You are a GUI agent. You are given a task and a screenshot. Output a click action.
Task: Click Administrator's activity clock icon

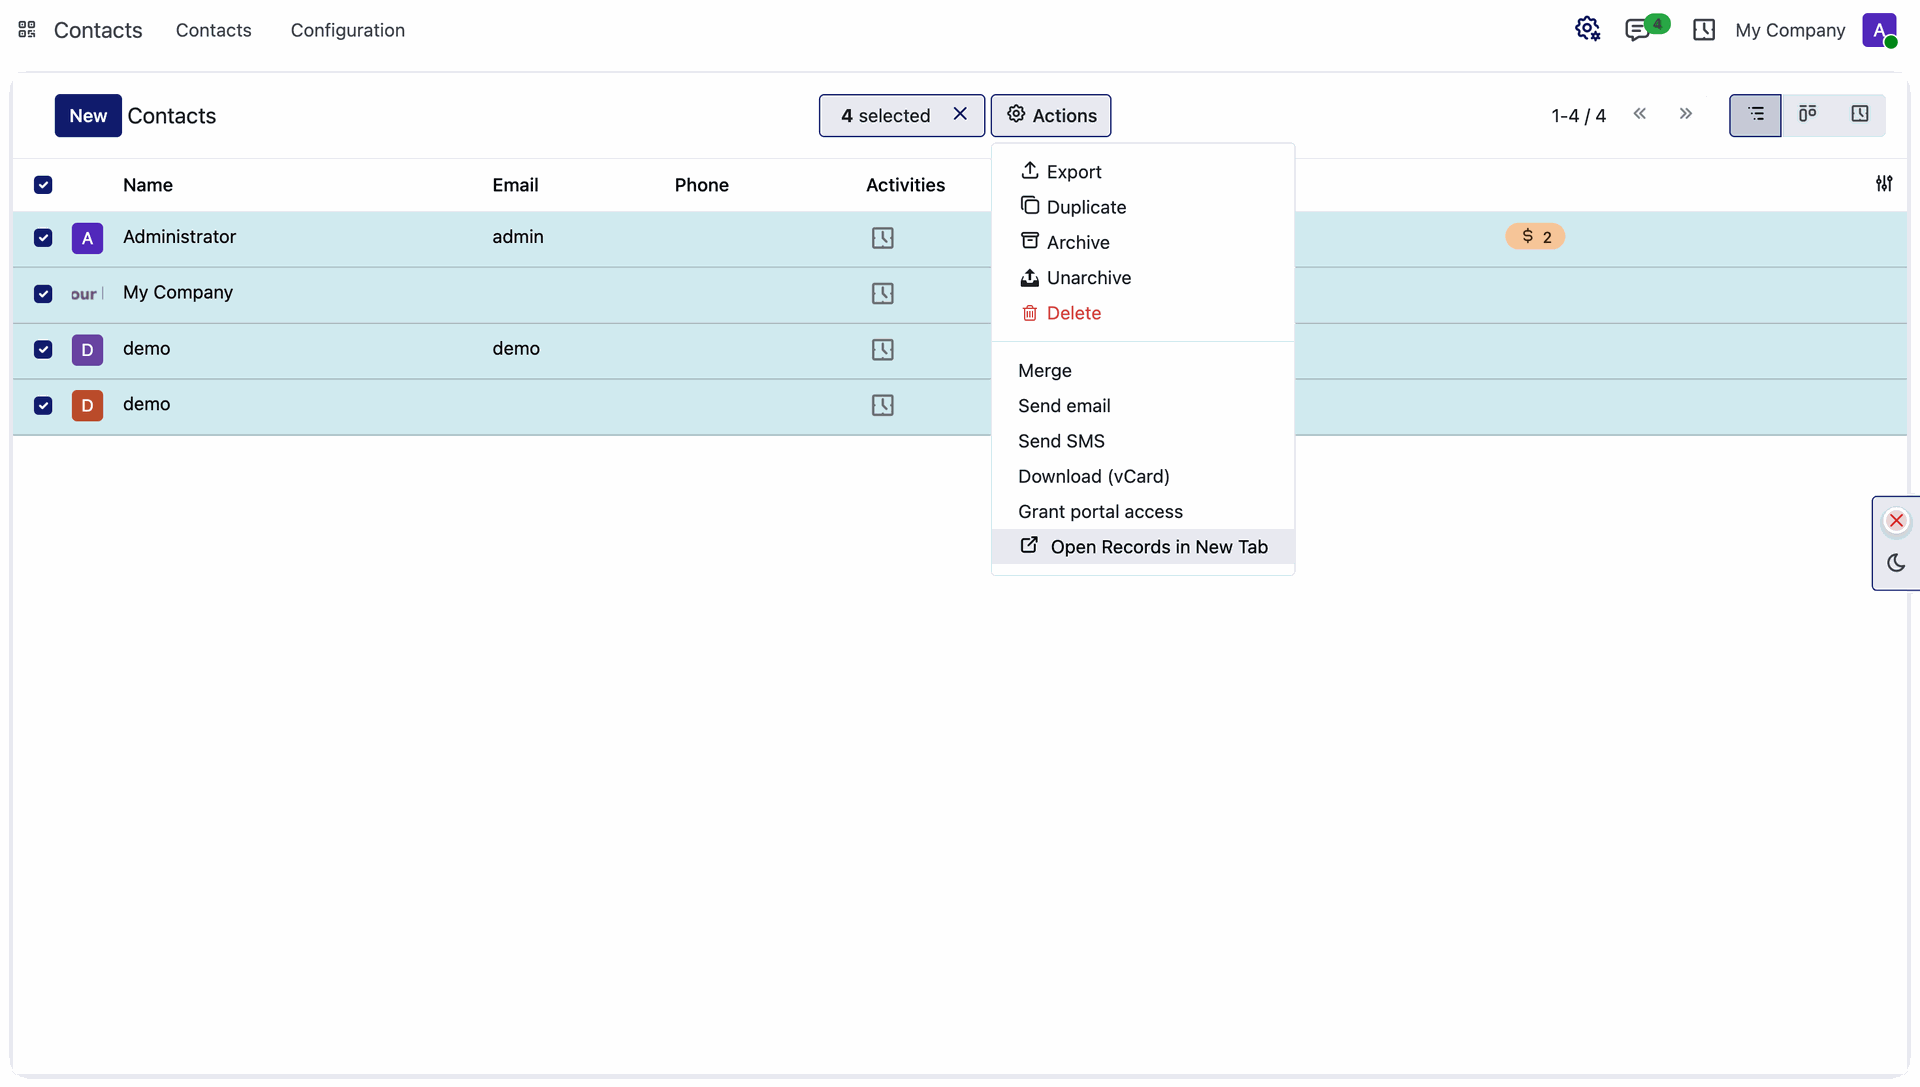882,238
